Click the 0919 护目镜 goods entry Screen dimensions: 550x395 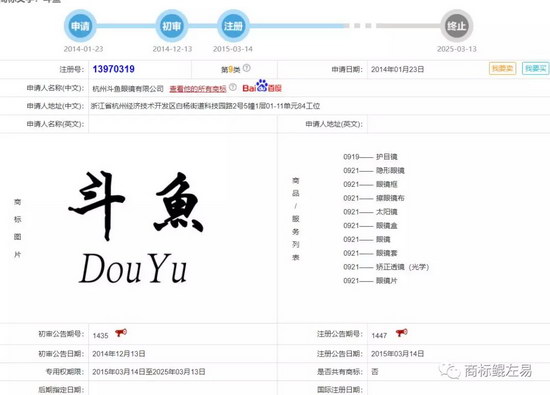coord(370,157)
